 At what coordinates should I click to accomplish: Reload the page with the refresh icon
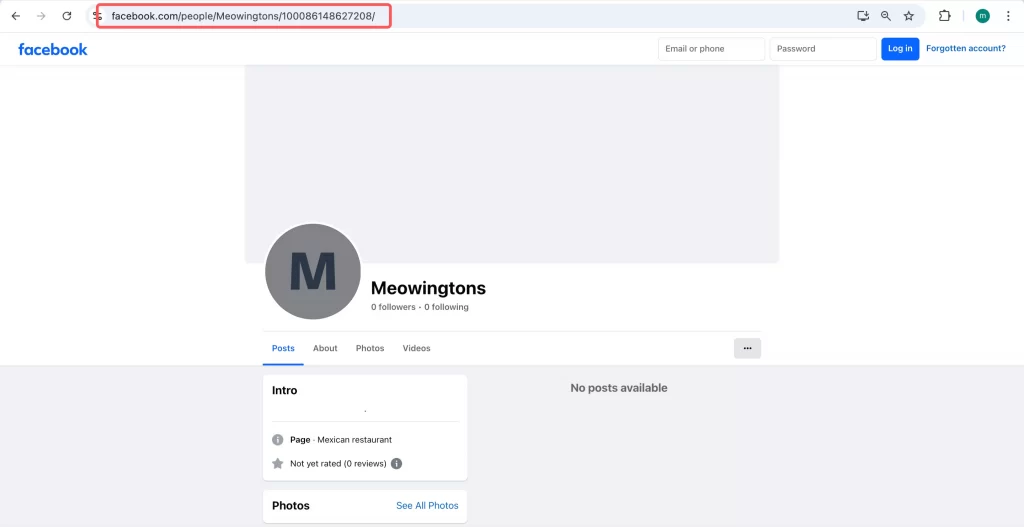[67, 16]
